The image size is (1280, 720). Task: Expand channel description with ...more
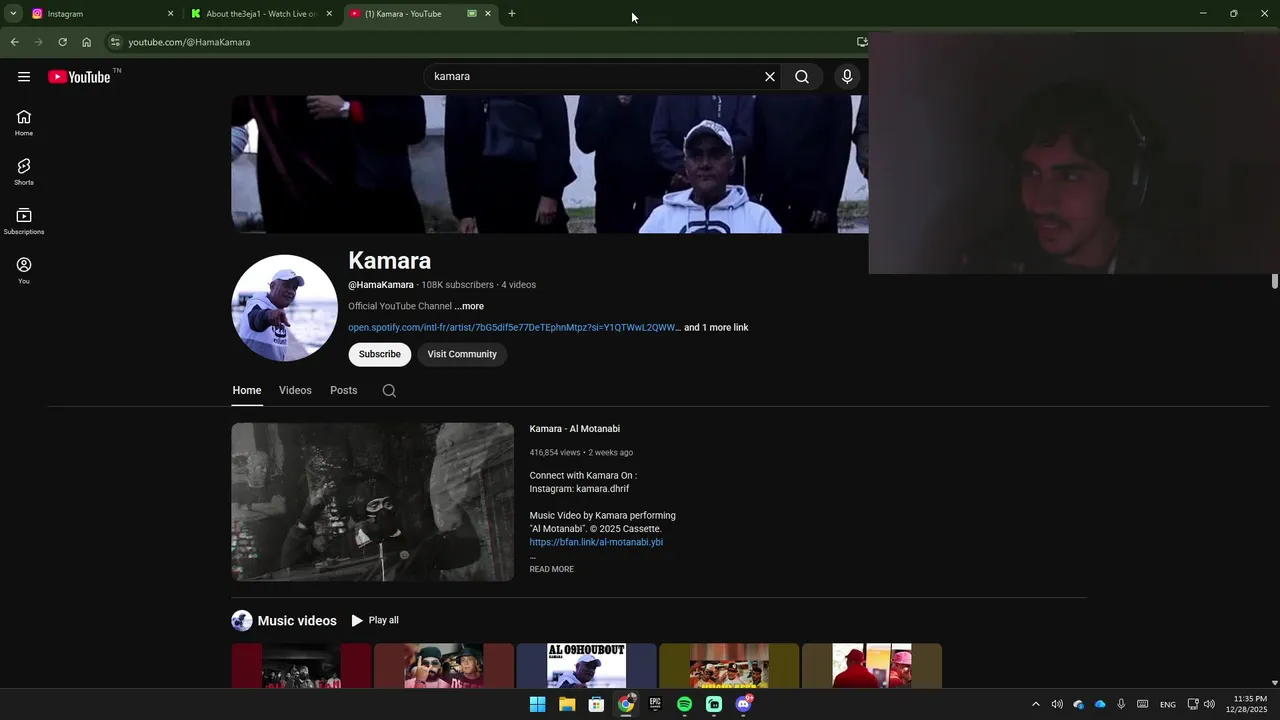[x=469, y=306]
